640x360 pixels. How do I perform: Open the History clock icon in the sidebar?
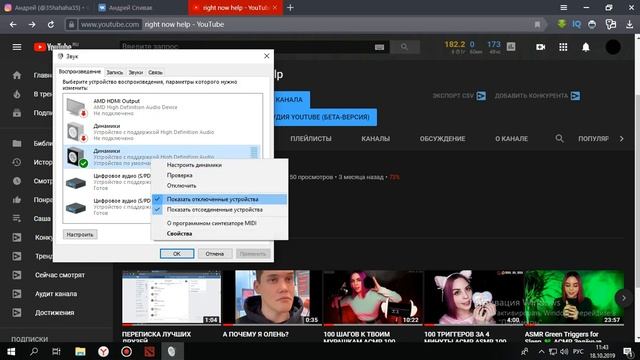tap(17, 162)
